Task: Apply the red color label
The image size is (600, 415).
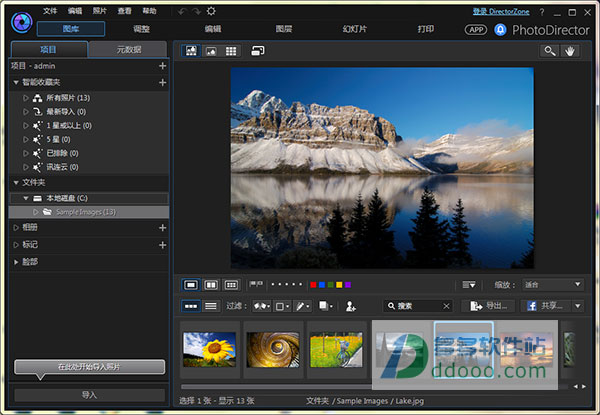Action: click(x=313, y=285)
